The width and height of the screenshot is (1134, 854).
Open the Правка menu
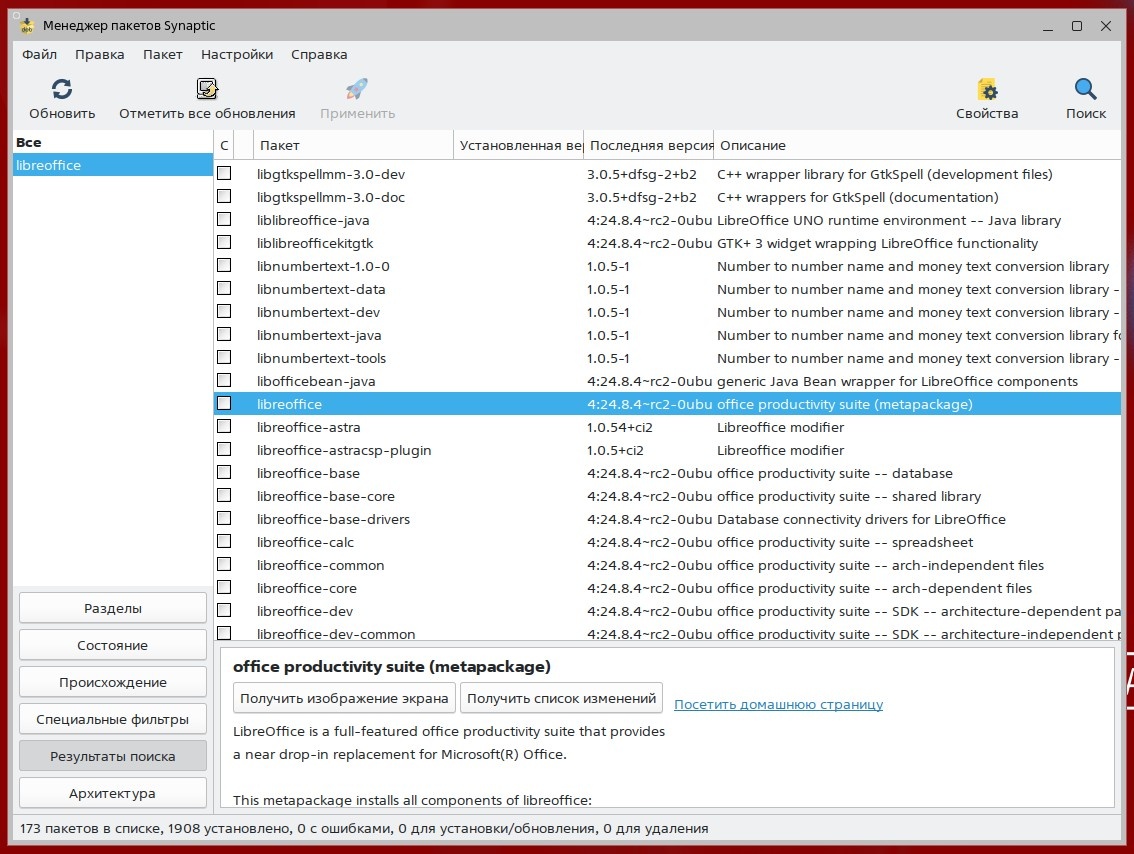[100, 54]
